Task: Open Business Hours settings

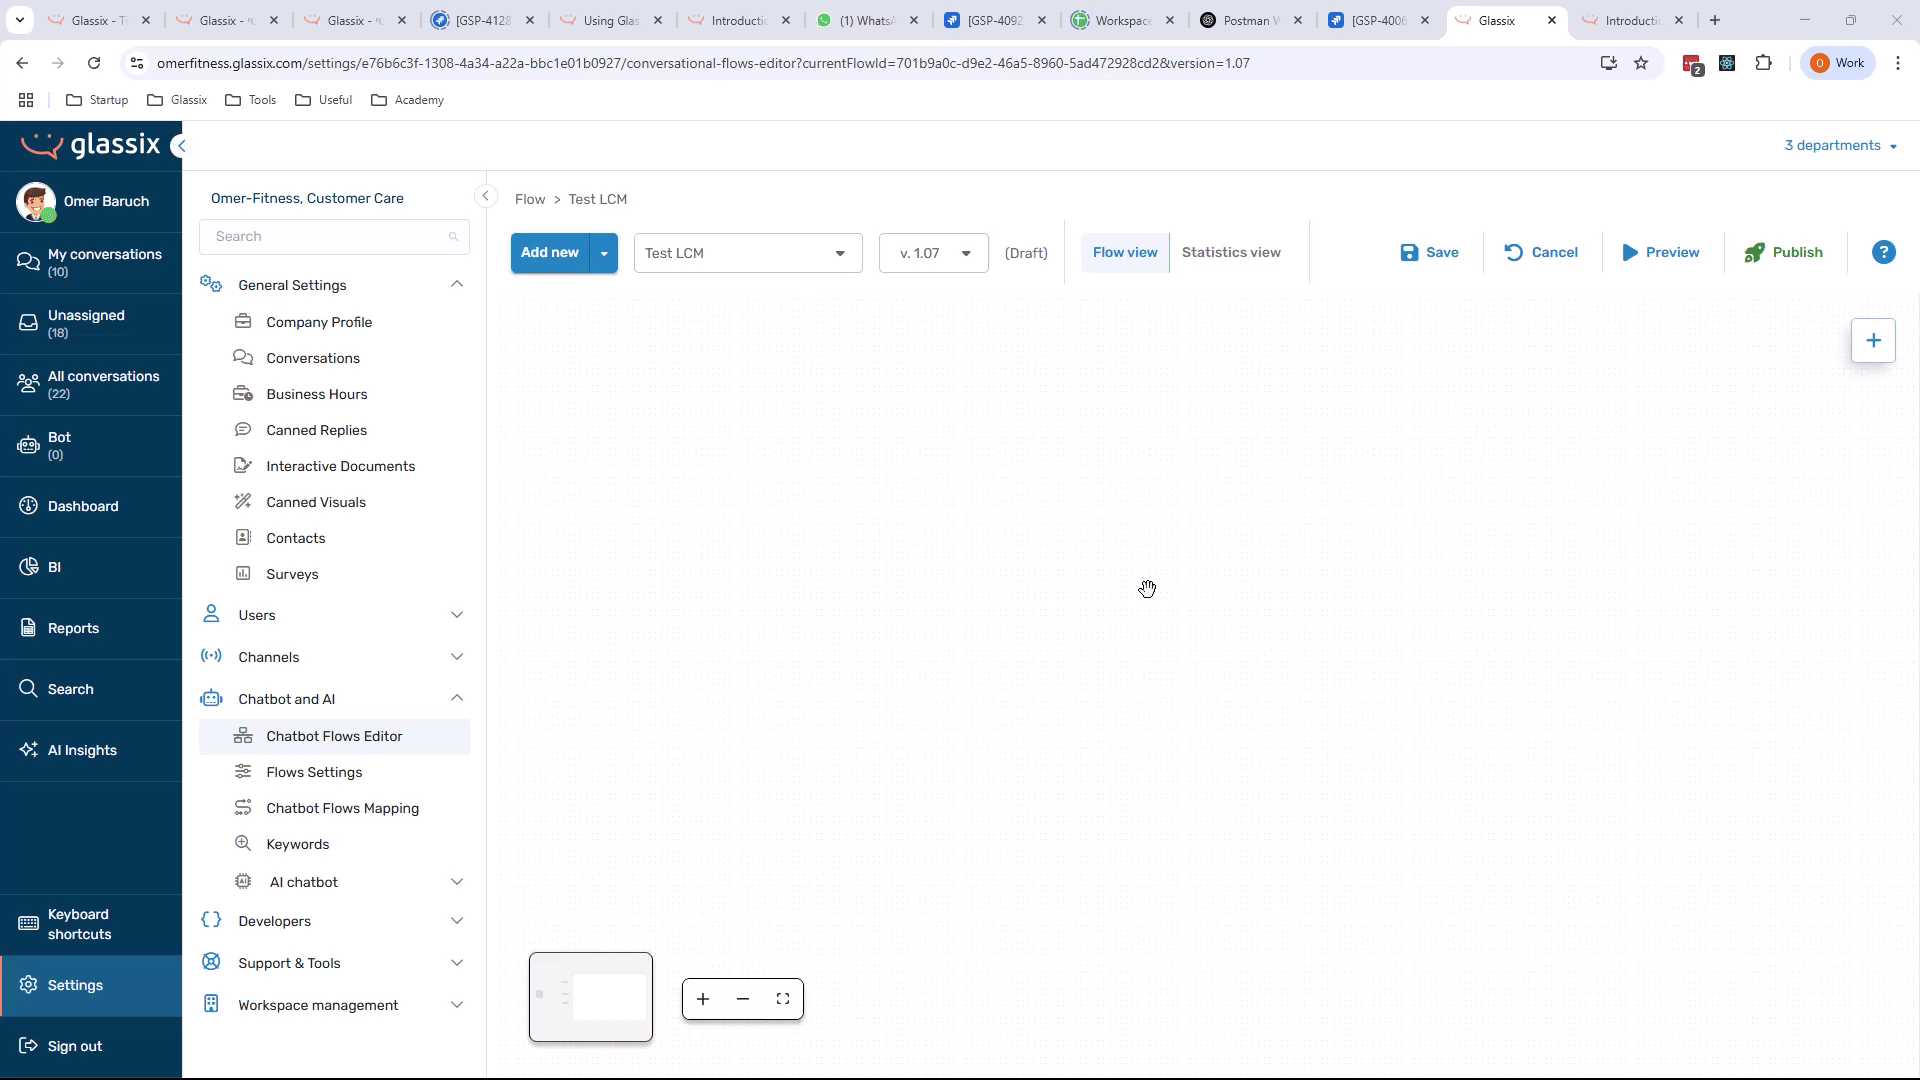Action: [x=335, y=394]
